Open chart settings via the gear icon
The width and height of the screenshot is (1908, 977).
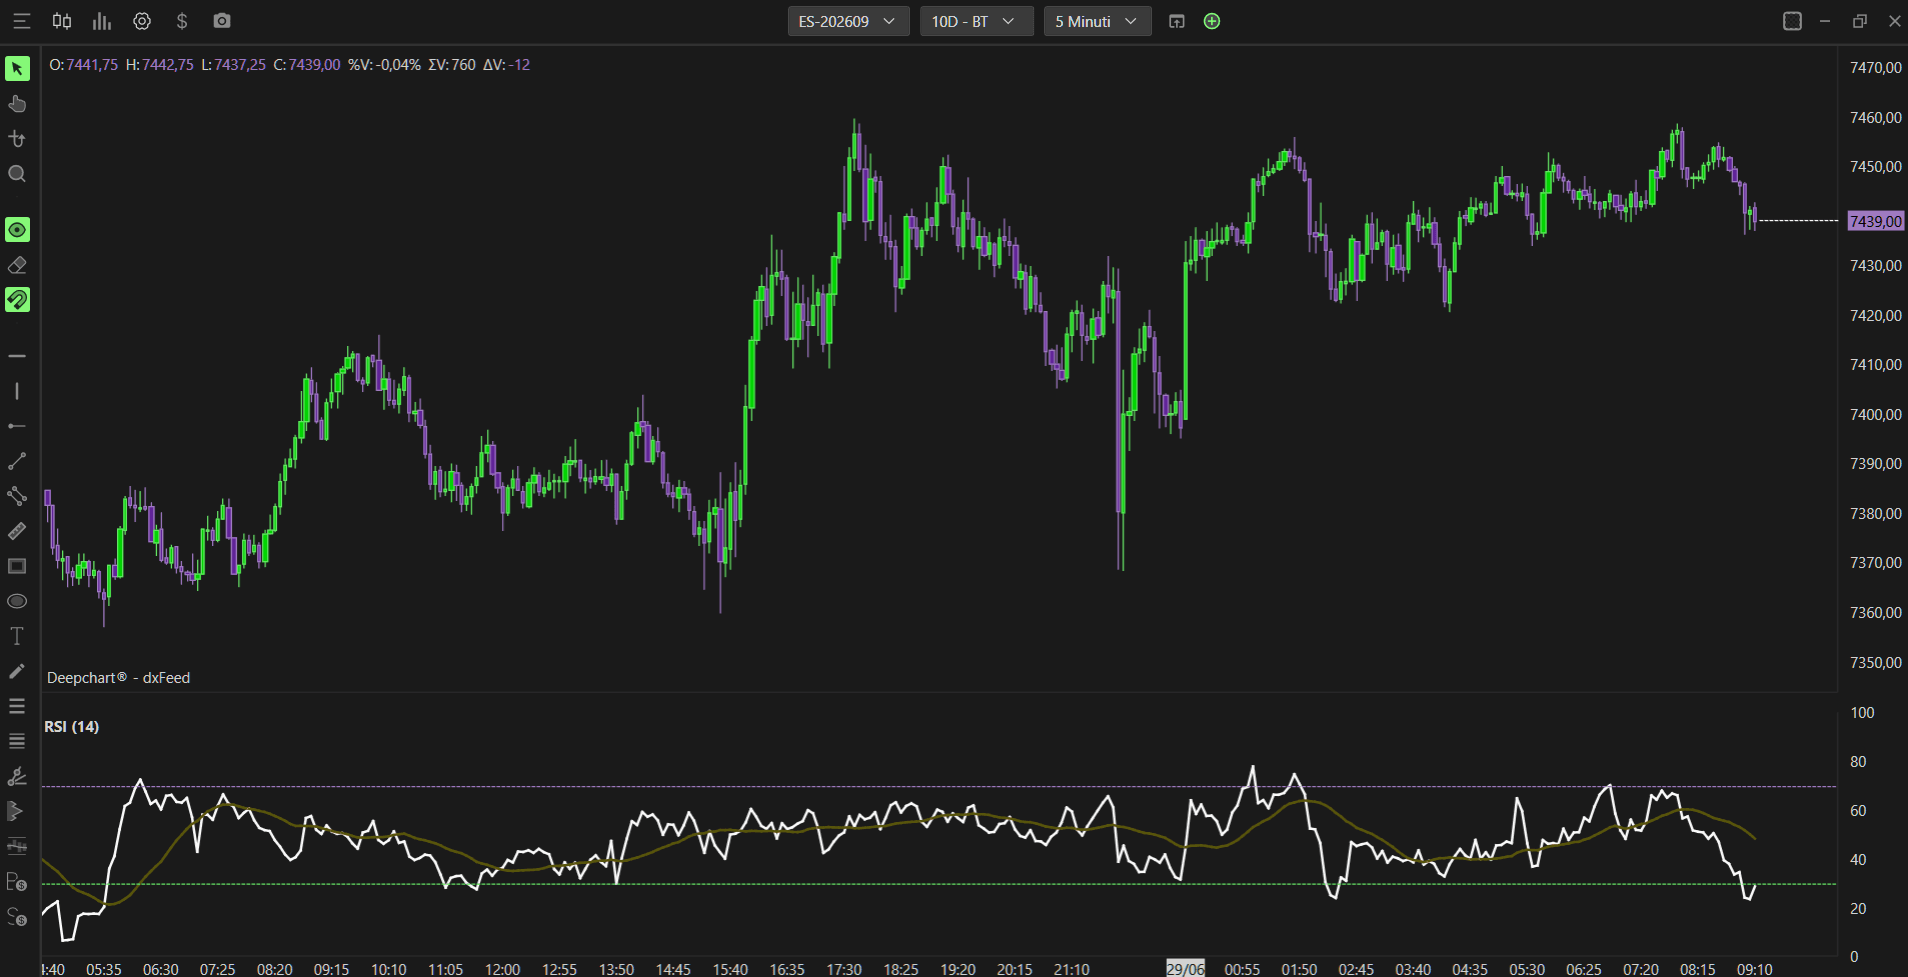[142, 21]
